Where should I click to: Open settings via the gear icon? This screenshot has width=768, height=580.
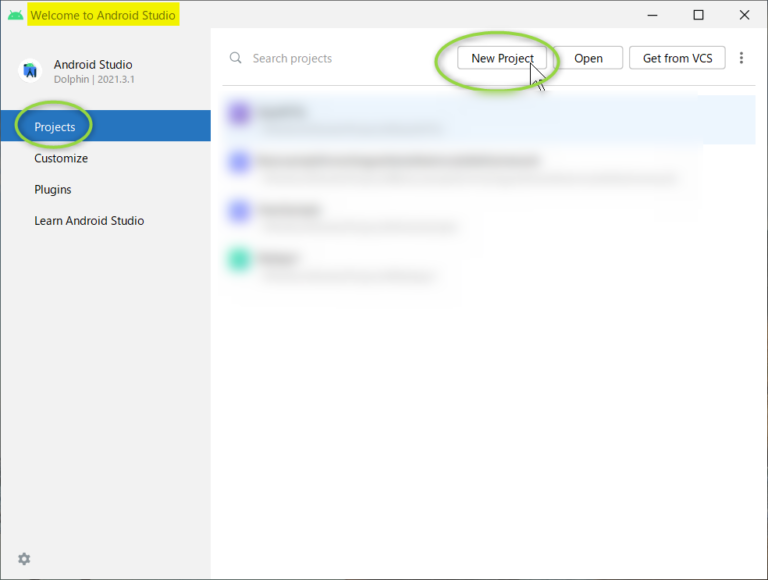24,559
